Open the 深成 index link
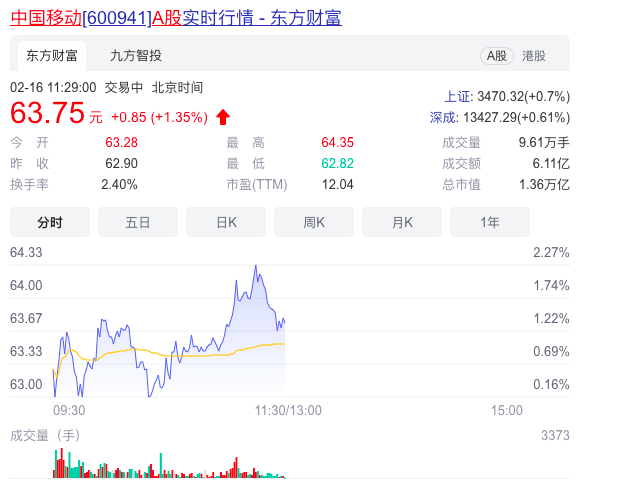 pos(442,118)
